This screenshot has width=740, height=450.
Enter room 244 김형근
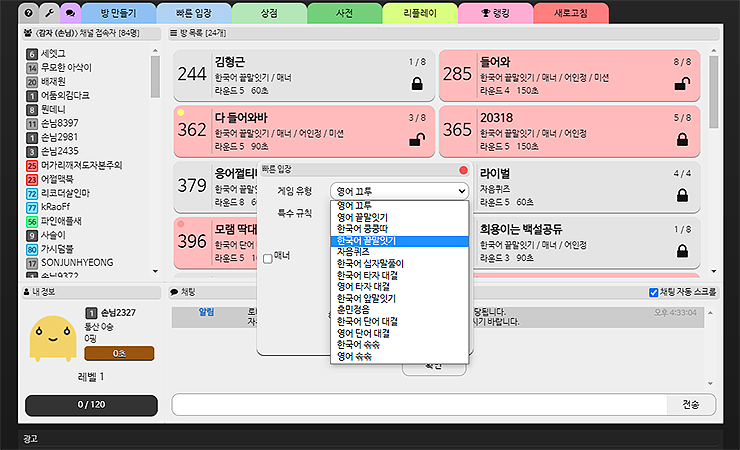pos(304,75)
